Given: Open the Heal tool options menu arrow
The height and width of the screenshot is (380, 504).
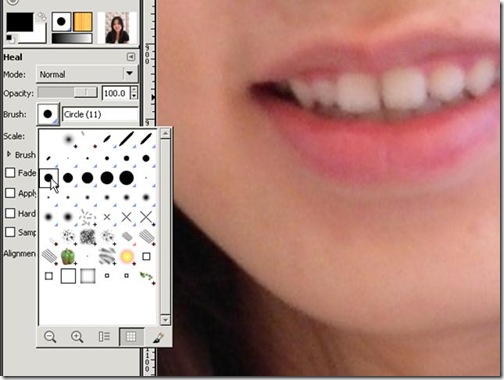Looking at the screenshot, I should tap(131, 57).
